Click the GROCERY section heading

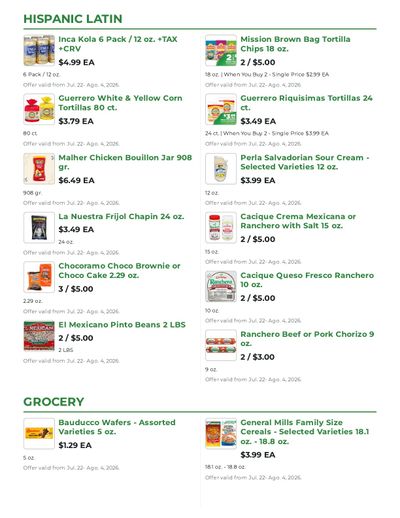click(53, 402)
